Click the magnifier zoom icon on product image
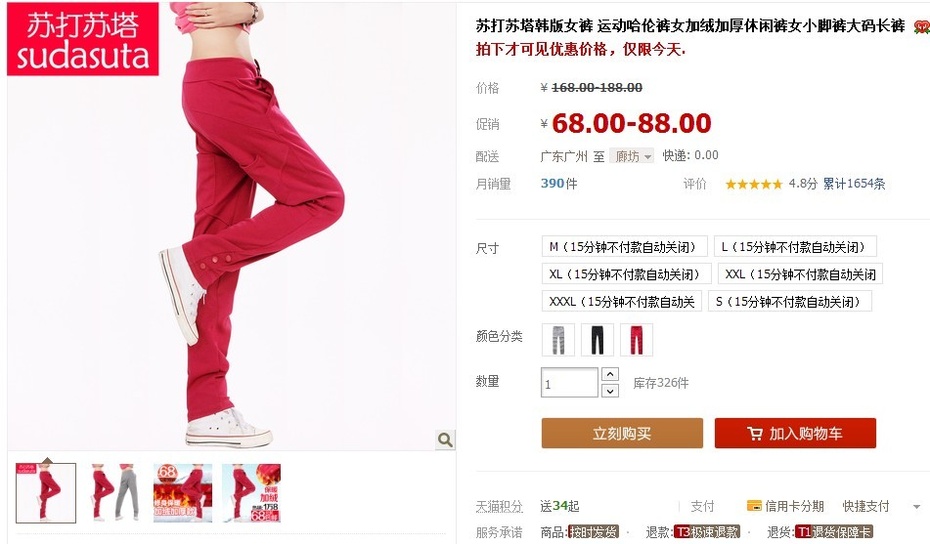Viewport: 930px width, 544px height. 445,440
